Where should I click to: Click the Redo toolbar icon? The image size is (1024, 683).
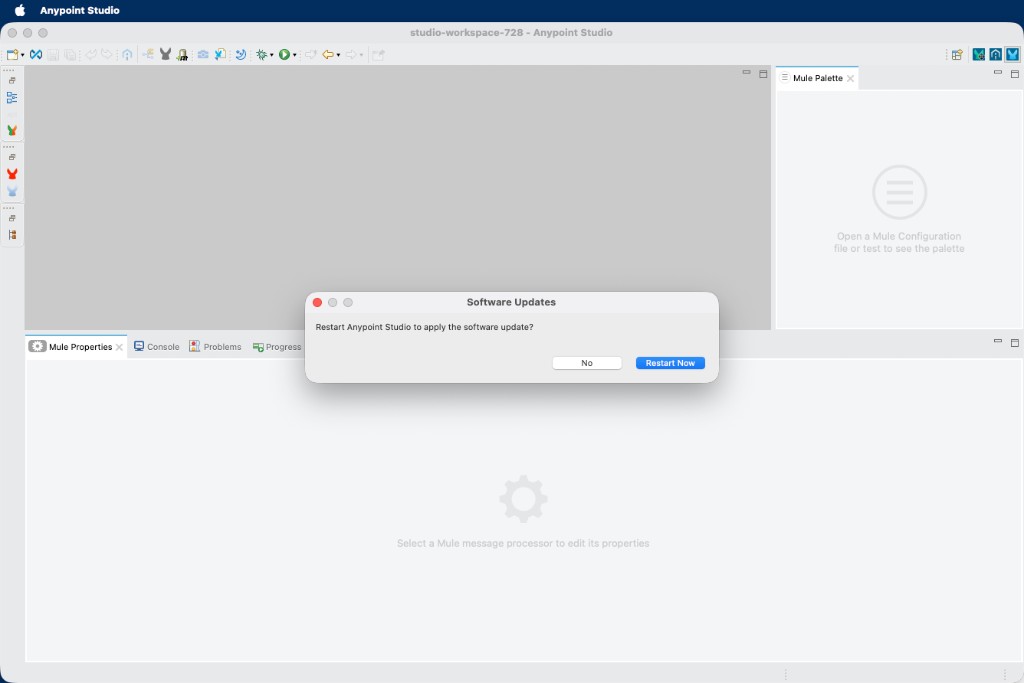pos(107,55)
